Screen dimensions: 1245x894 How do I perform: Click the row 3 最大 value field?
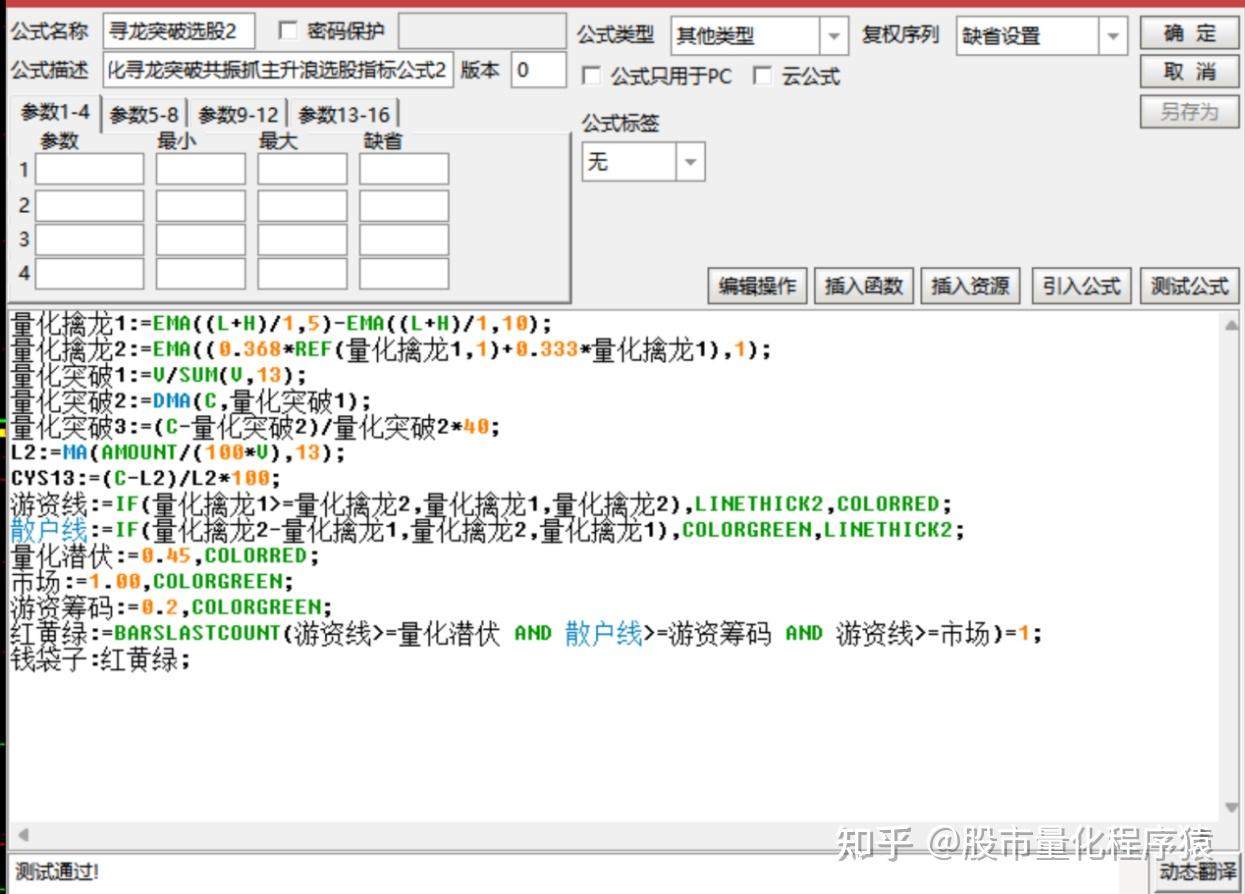click(x=302, y=240)
